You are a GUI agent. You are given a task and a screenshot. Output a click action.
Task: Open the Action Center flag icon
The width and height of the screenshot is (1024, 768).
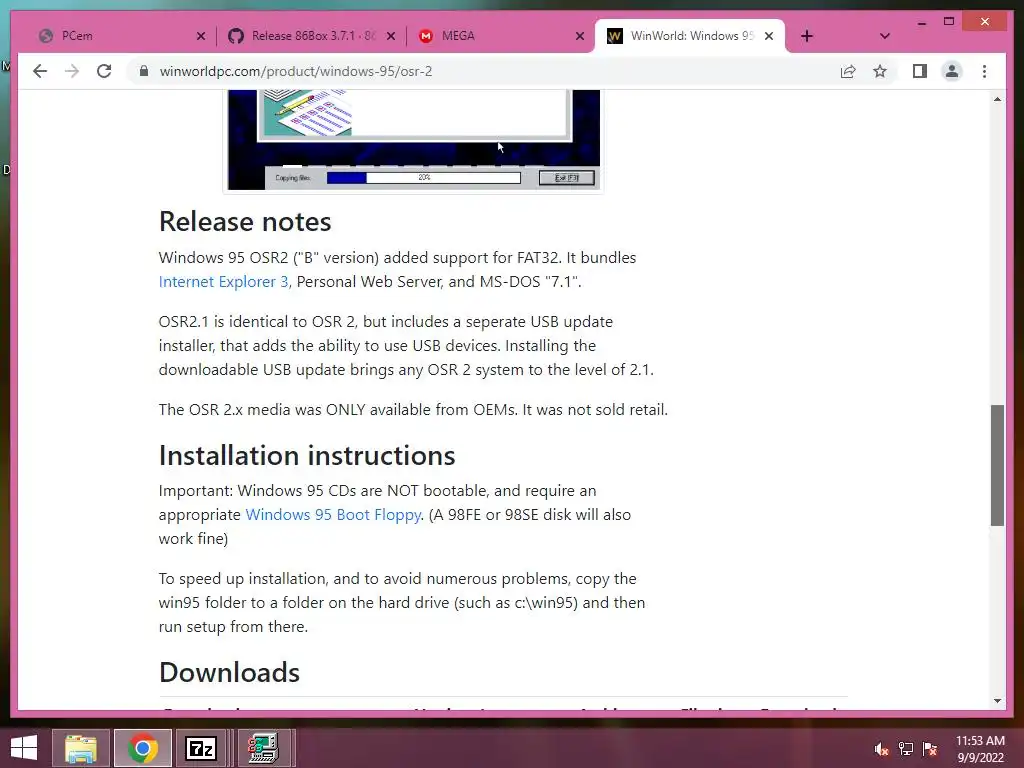coord(930,749)
